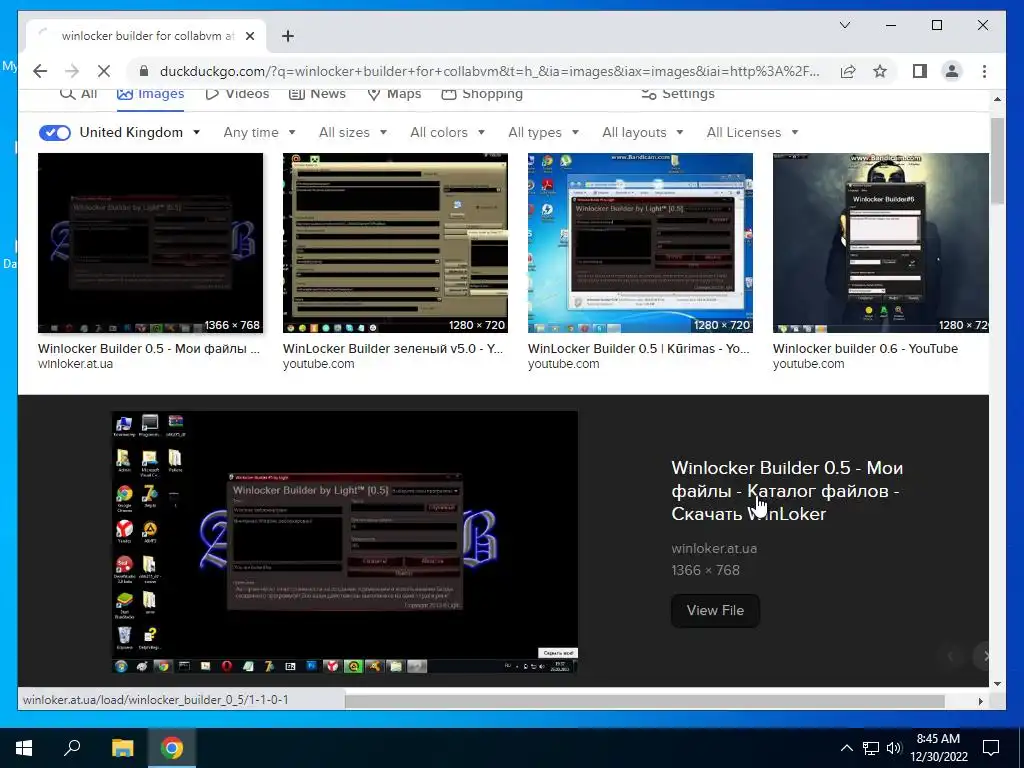This screenshot has width=1024, height=768.
Task: Show hidden system tray icons
Action: point(846,748)
